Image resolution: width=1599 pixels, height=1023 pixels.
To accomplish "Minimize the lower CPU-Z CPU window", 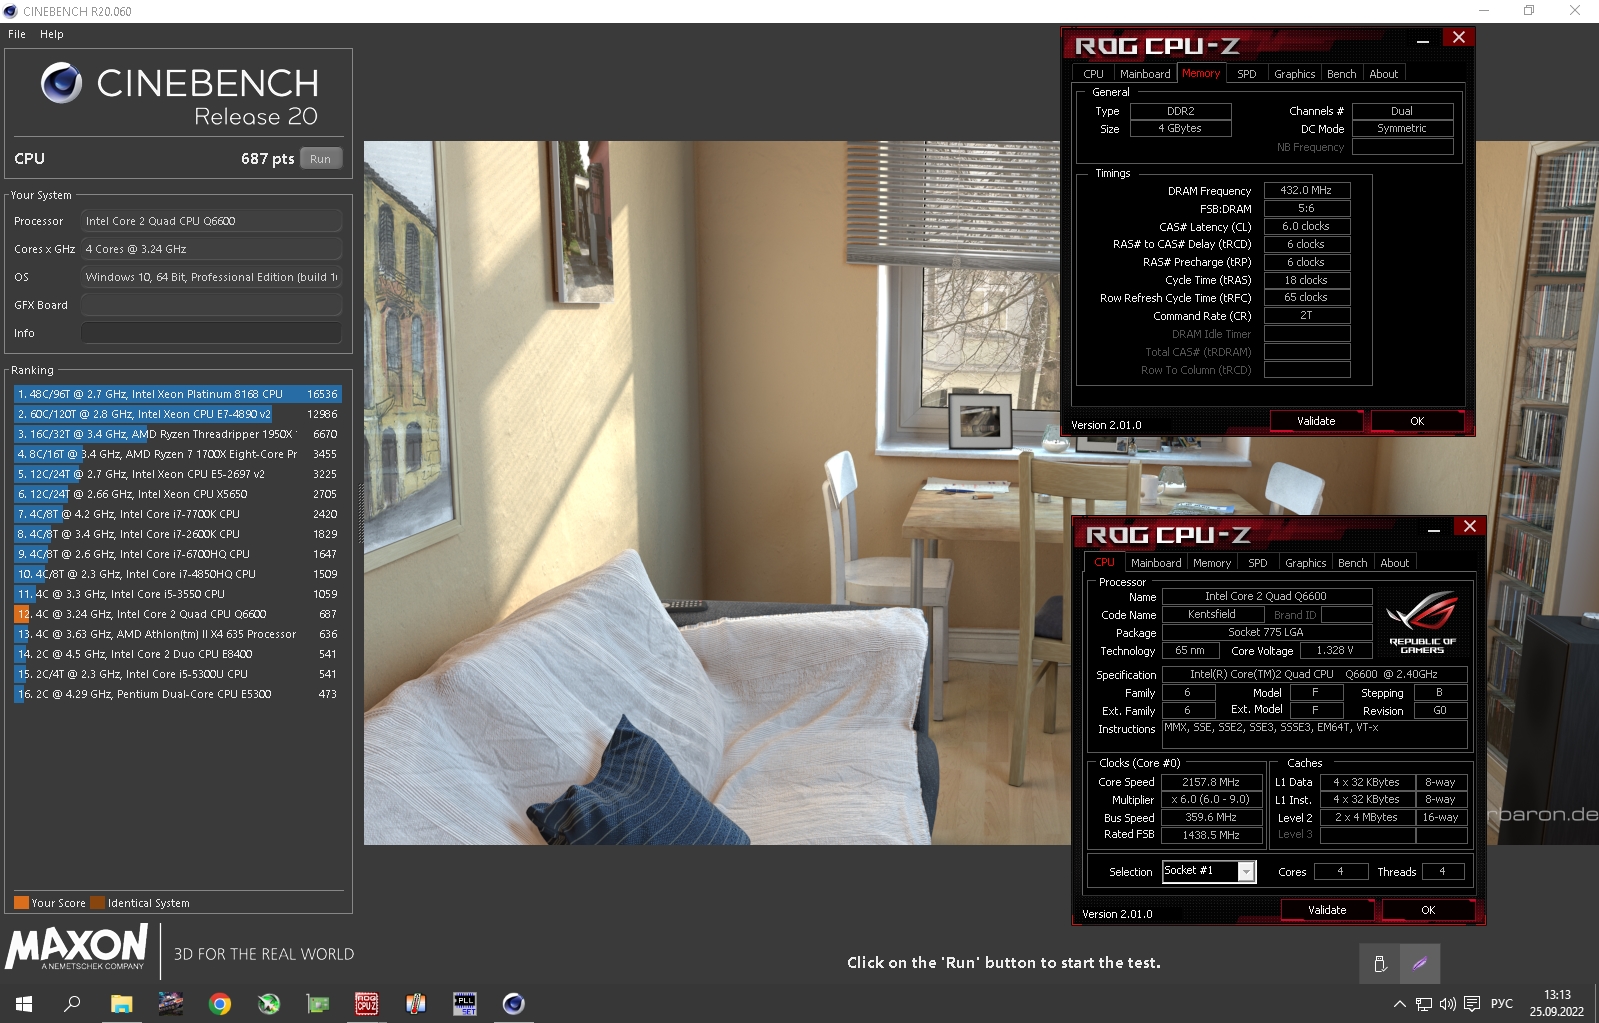I will [1433, 530].
